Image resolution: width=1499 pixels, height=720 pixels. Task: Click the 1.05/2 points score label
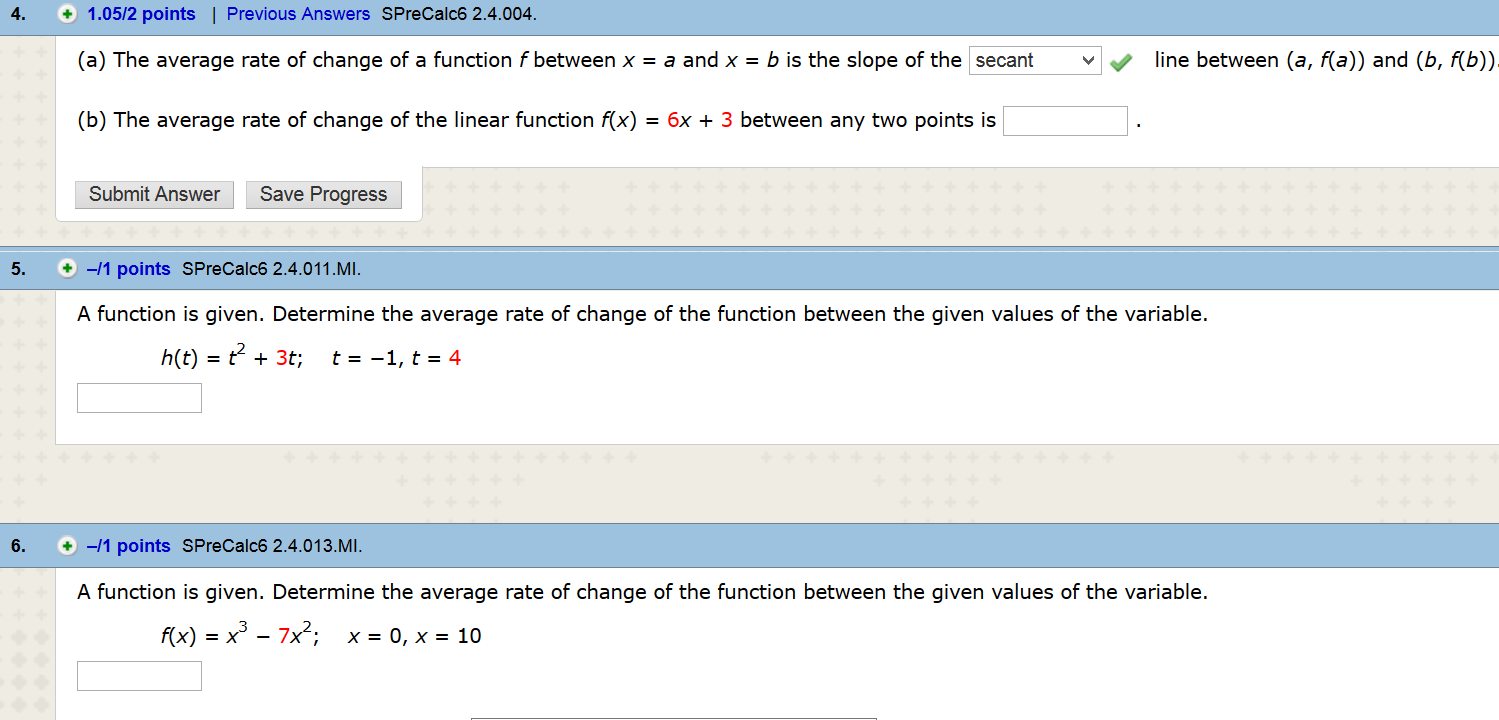tap(140, 13)
